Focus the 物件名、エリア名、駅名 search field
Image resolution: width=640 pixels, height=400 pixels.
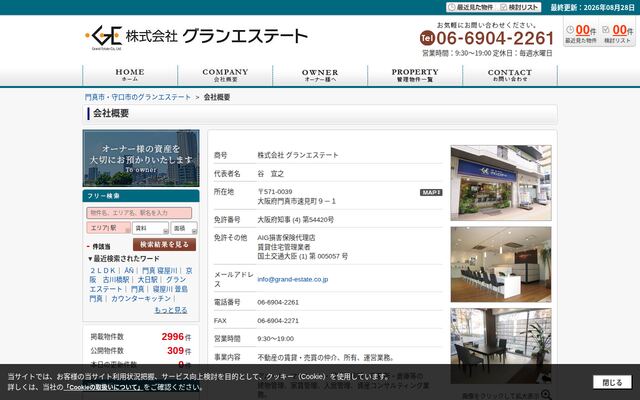pos(139,213)
